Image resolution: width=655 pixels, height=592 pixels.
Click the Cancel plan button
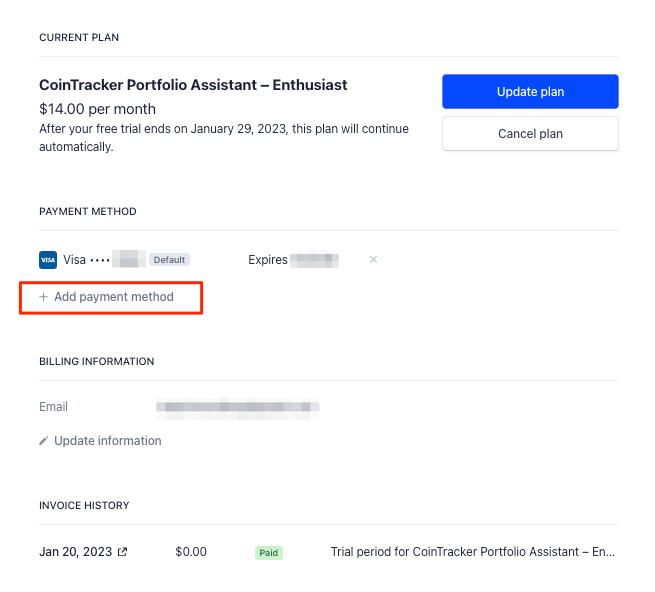(530, 134)
